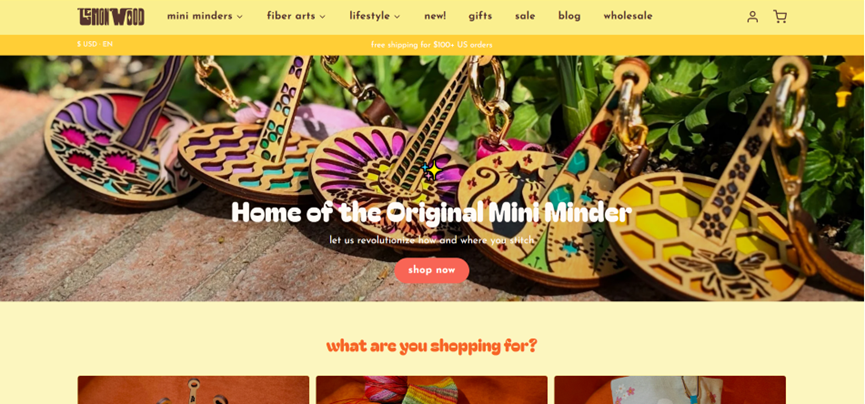Select the first orange category thumbnail
The height and width of the screenshot is (404, 865).
click(193, 390)
